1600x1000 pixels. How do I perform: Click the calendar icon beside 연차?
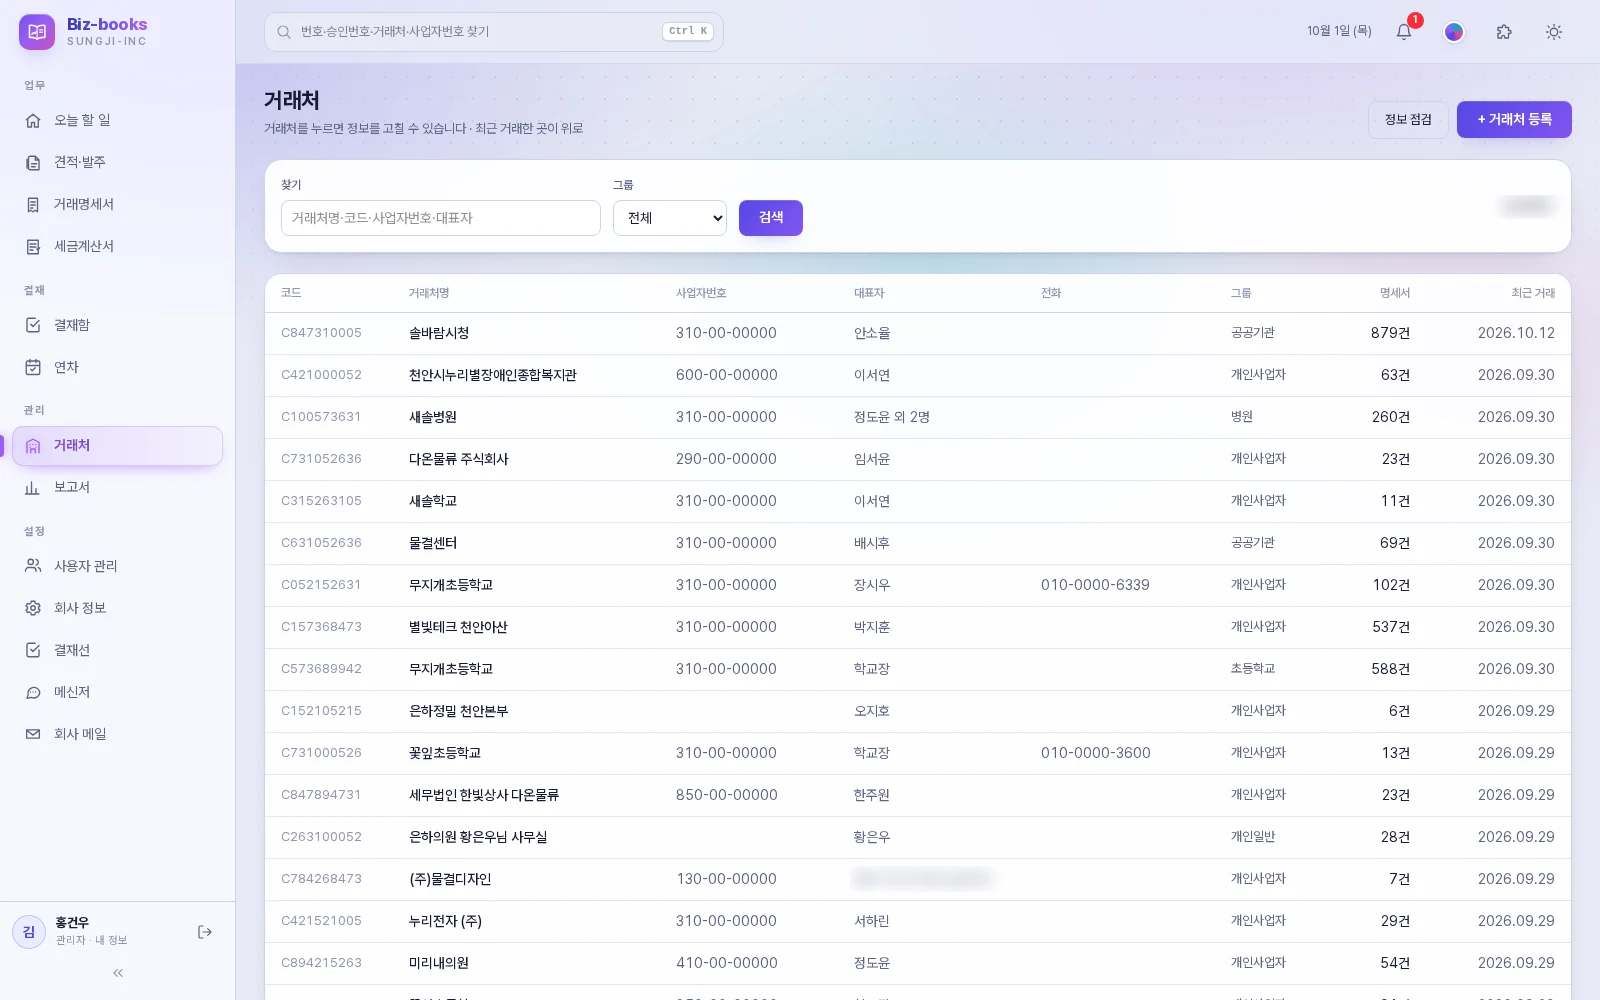(x=33, y=367)
